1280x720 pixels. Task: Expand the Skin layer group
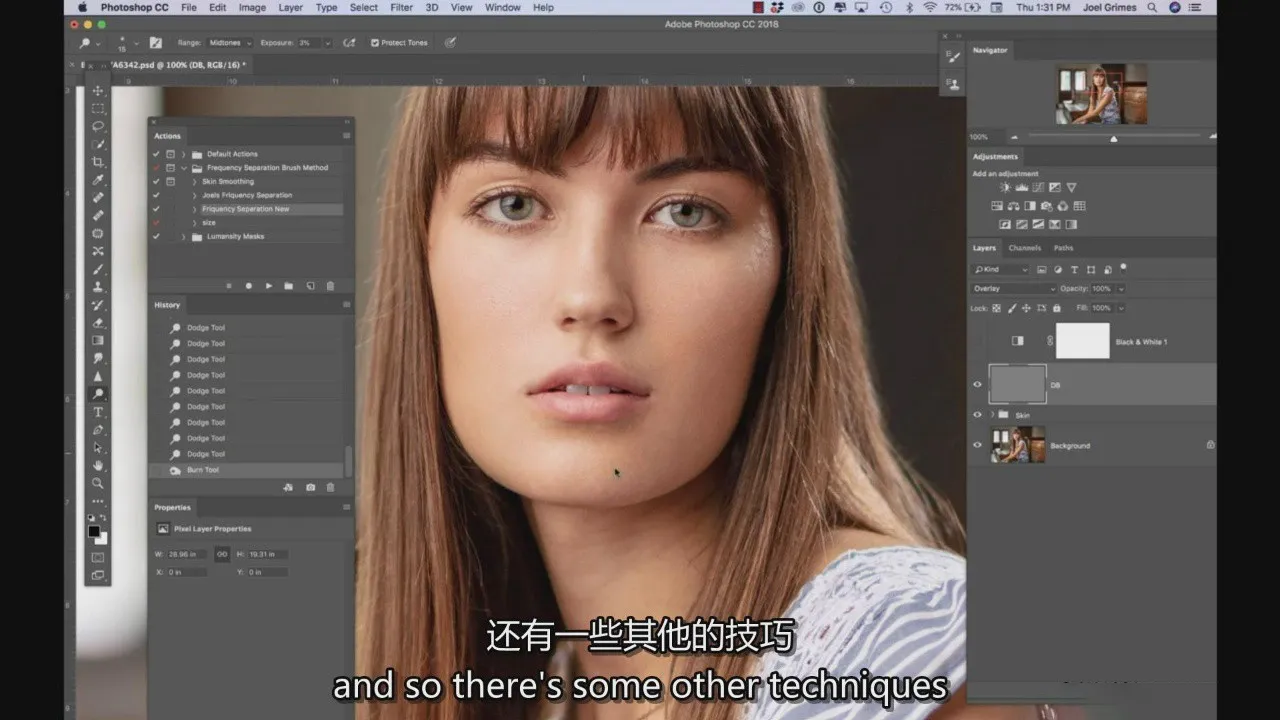(x=992, y=414)
